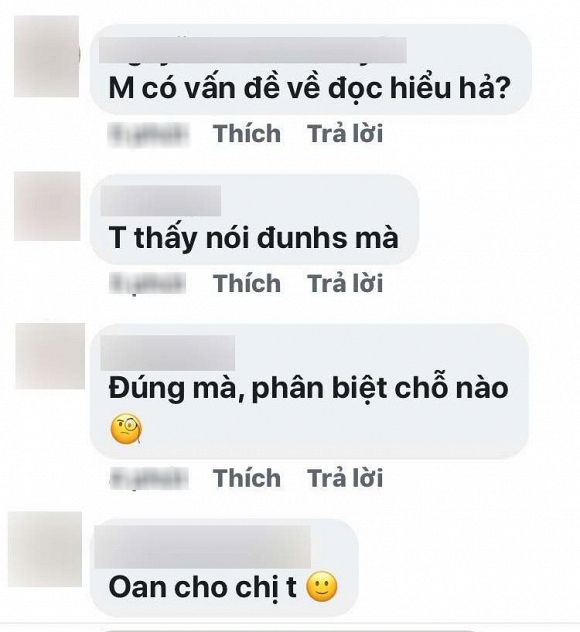Click Thích under 'T thấy nói đunhs mà'
Screen dimensions: 580x632
[247, 283]
